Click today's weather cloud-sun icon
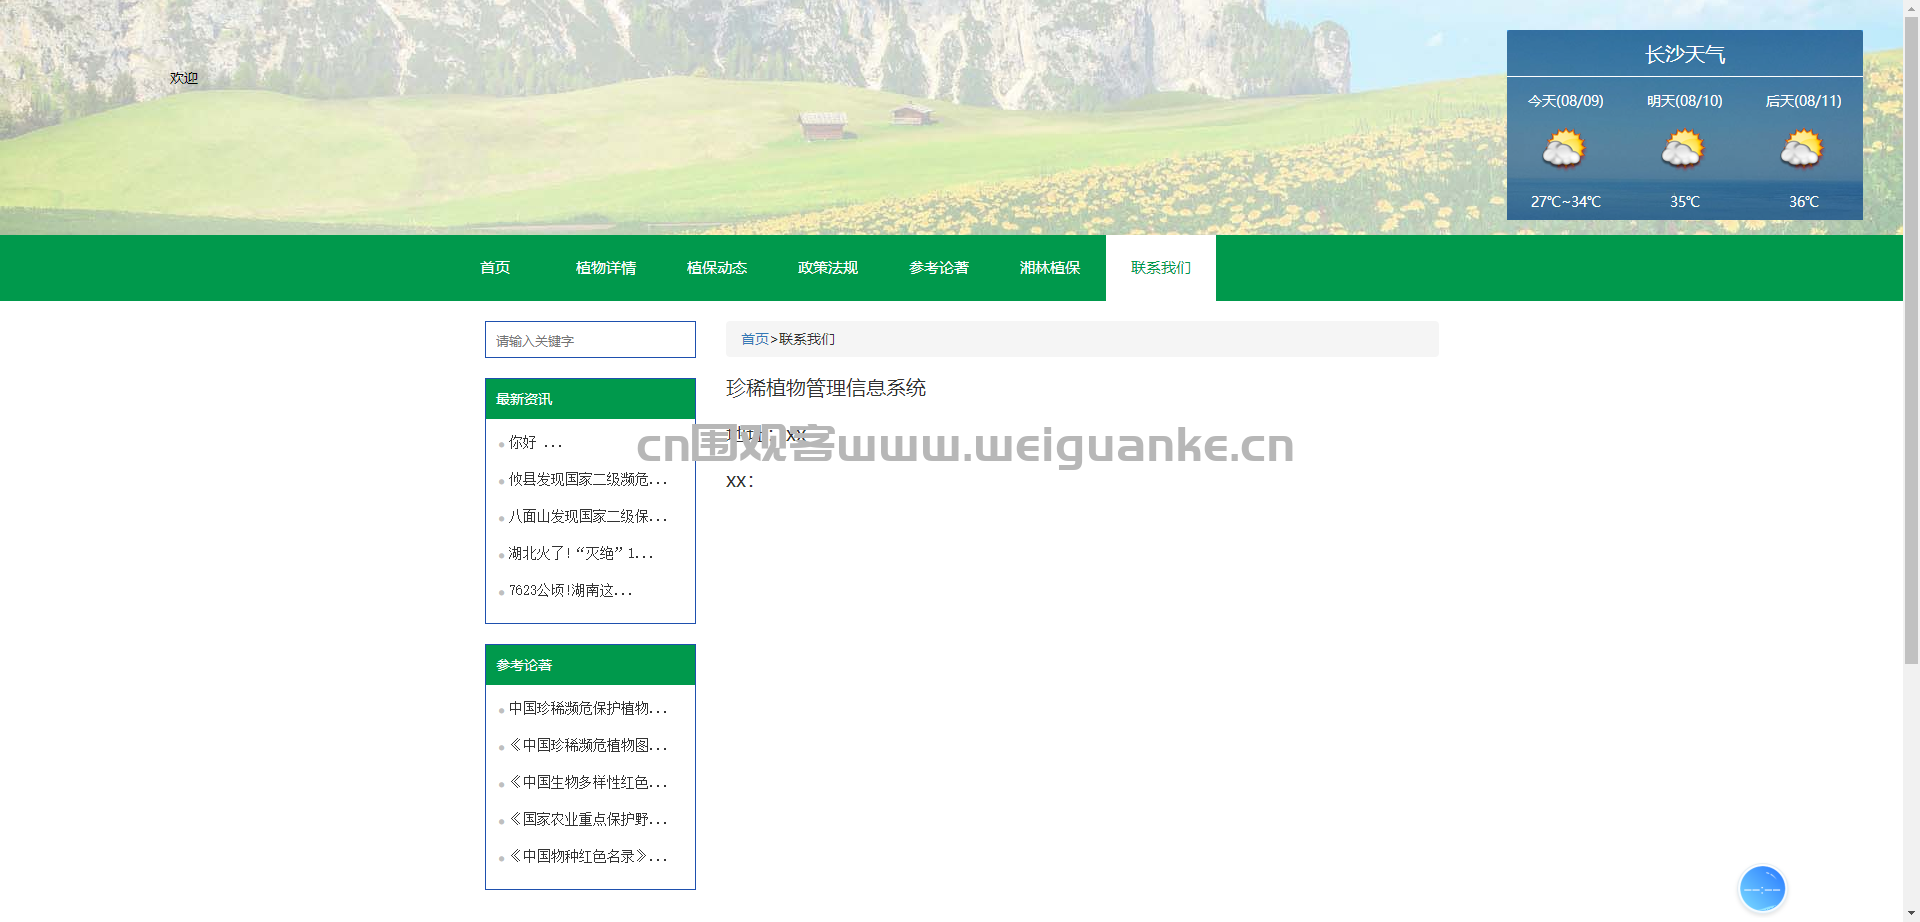 pyautogui.click(x=1564, y=150)
